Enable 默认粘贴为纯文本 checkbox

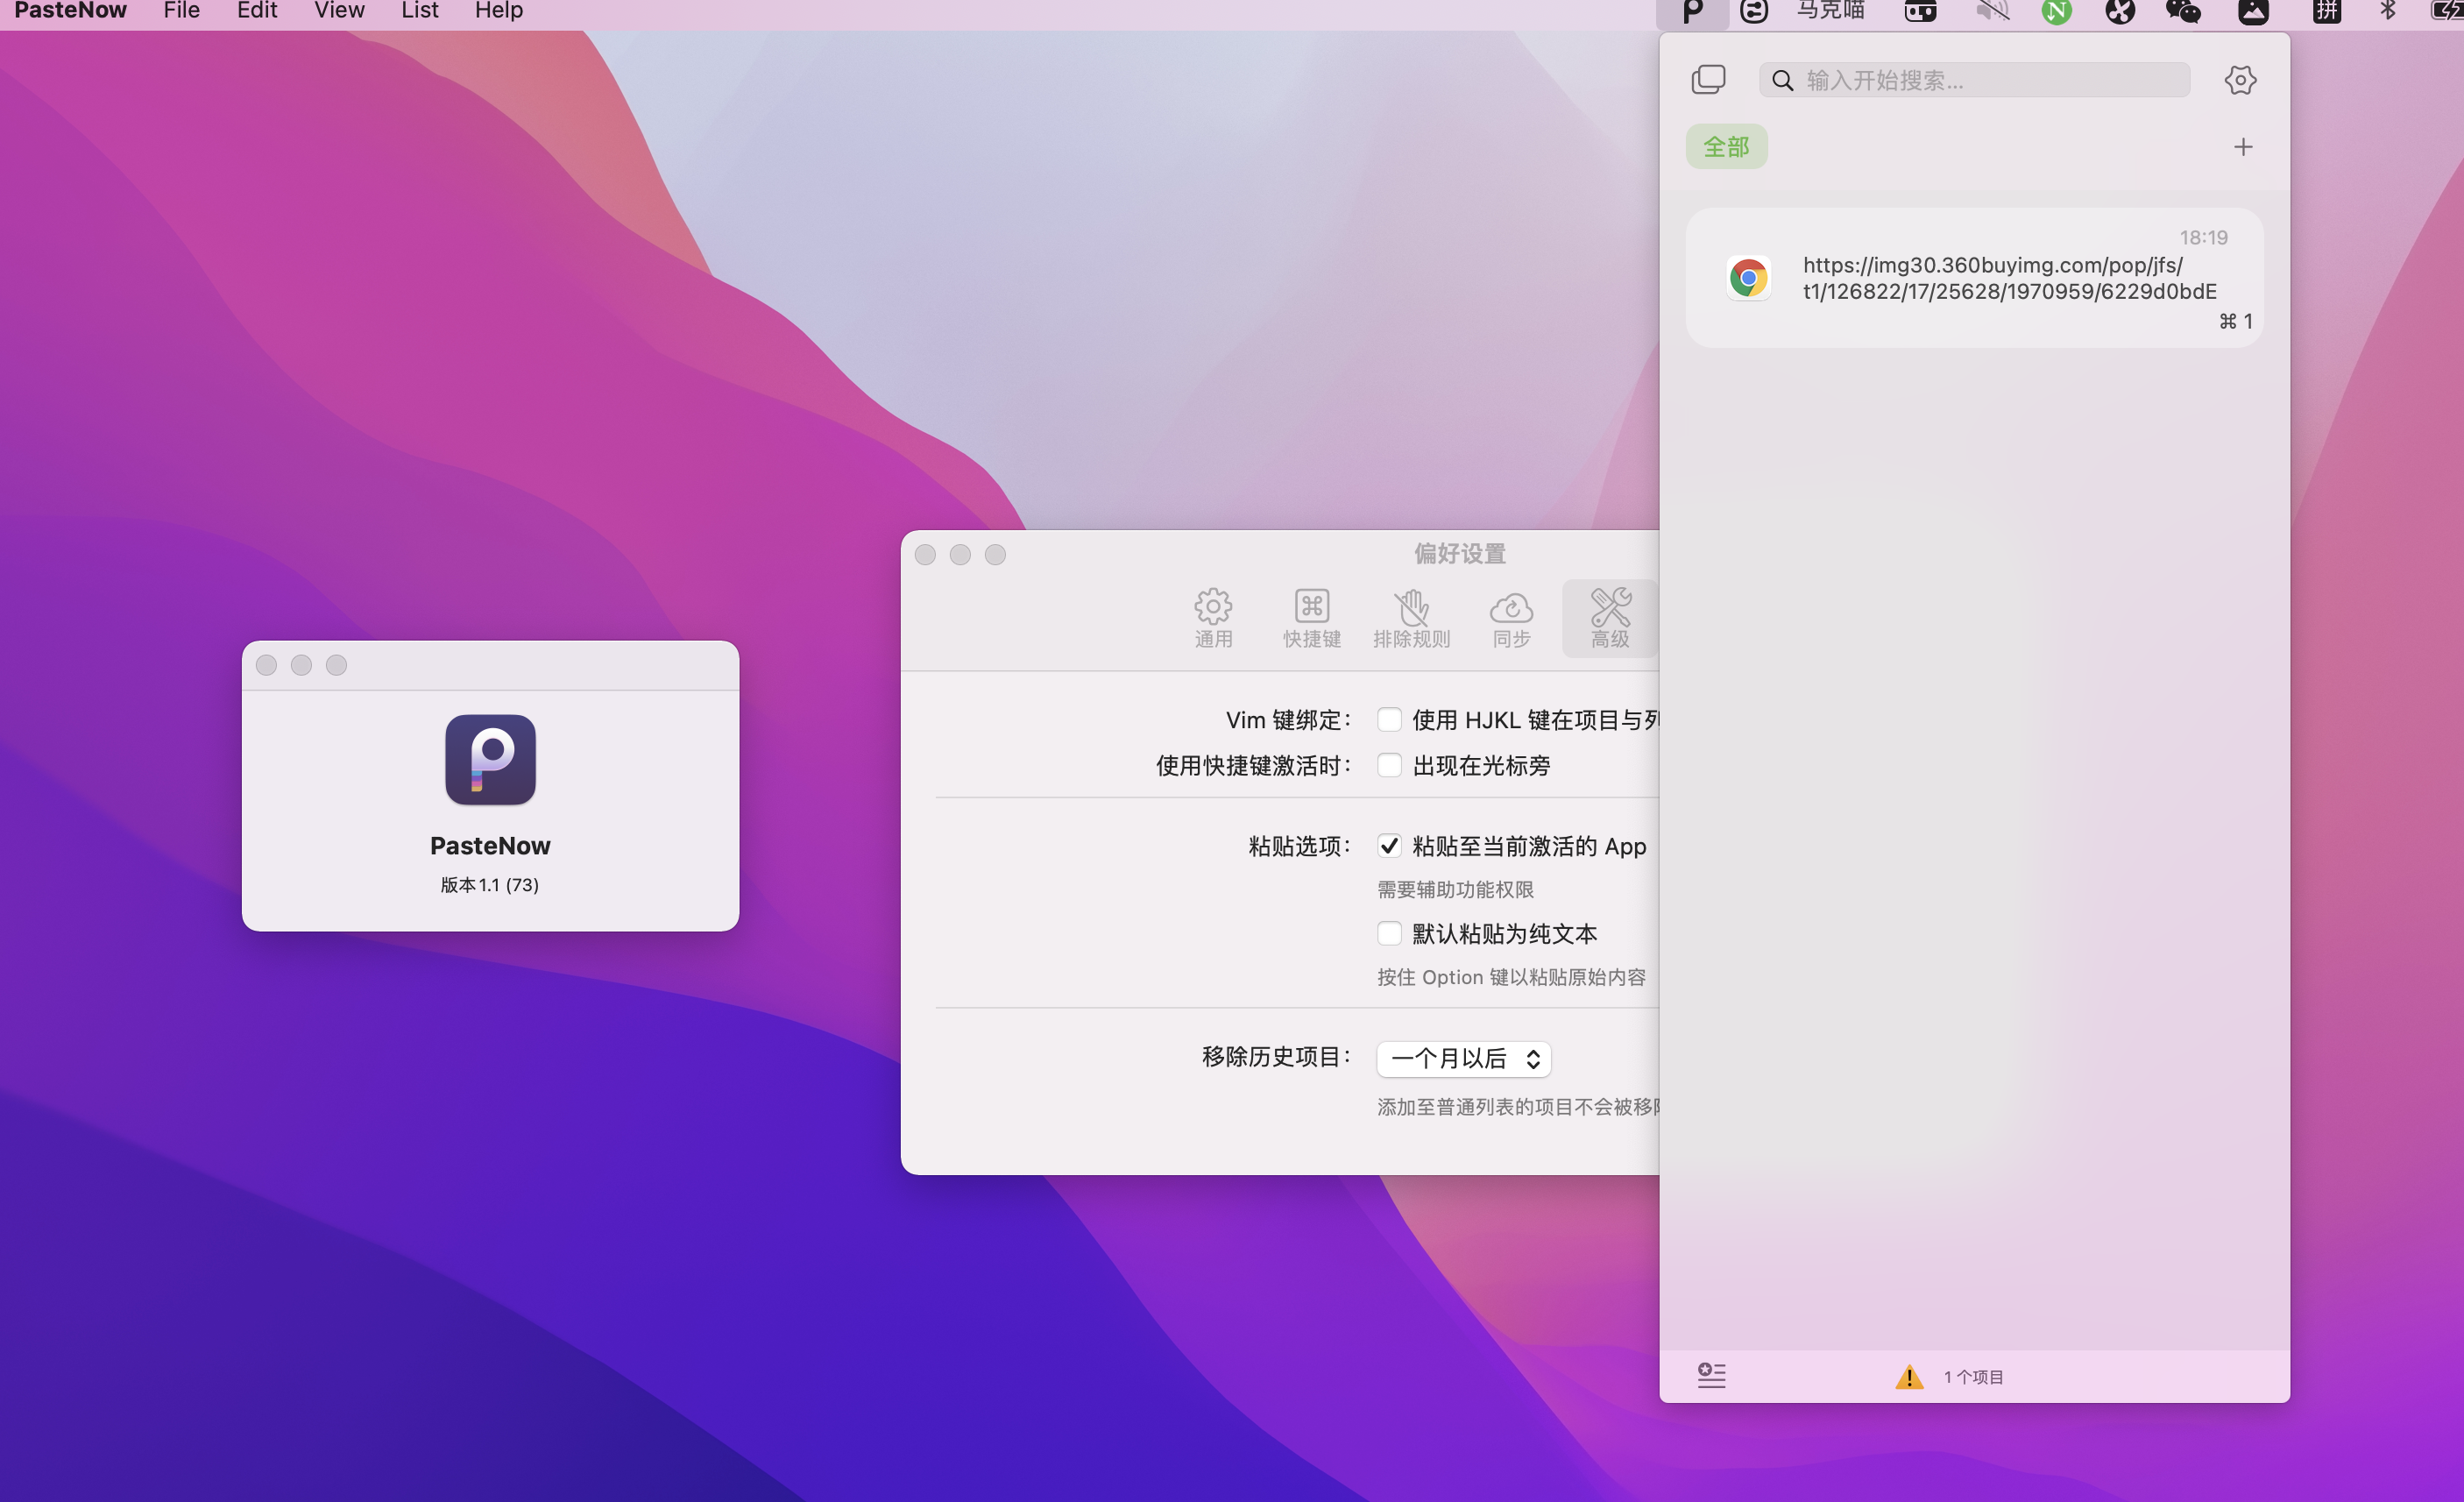click(1389, 934)
